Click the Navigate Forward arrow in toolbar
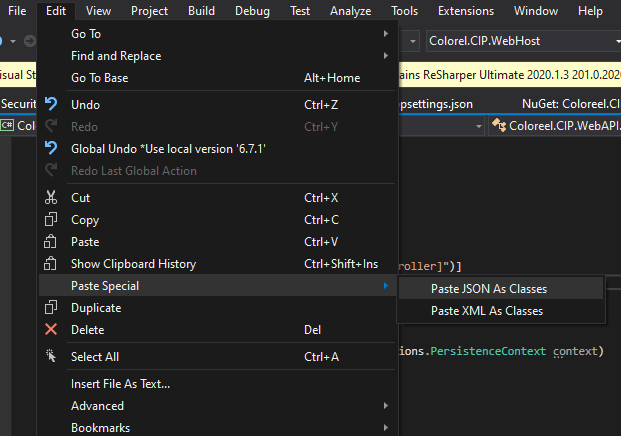The height and width of the screenshot is (436, 621). coord(29,41)
